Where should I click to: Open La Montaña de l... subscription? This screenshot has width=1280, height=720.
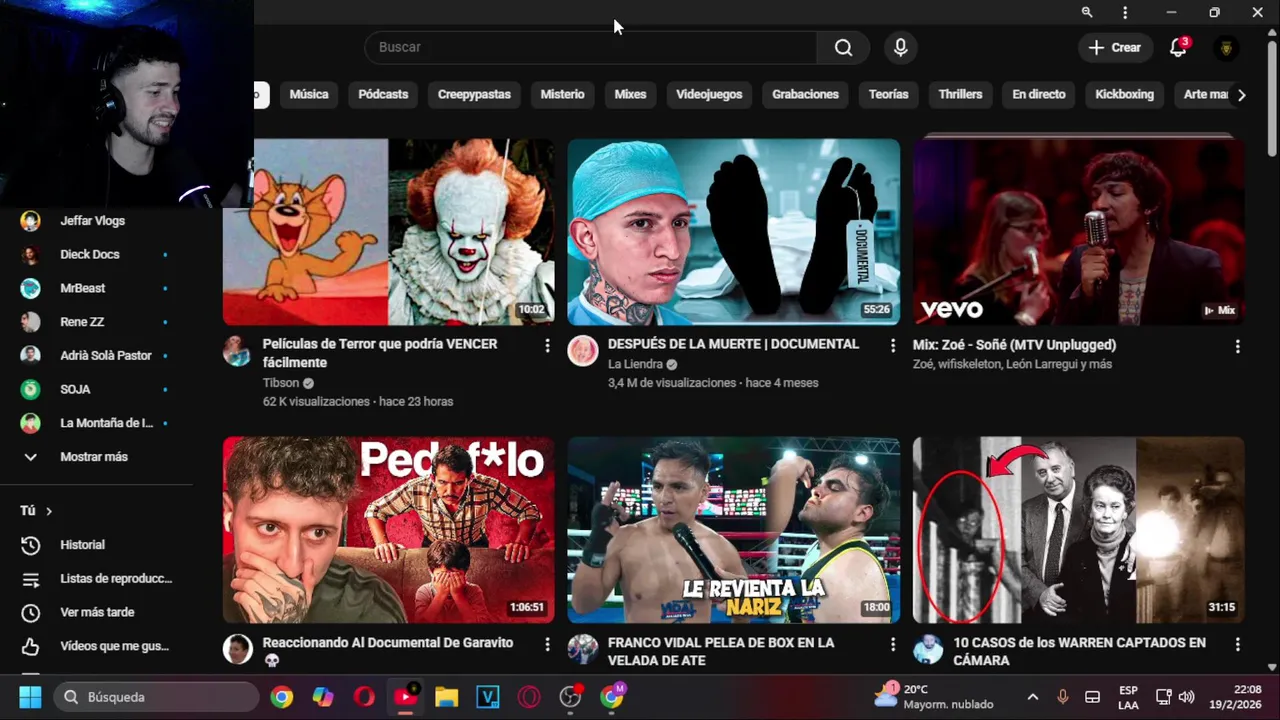point(97,423)
